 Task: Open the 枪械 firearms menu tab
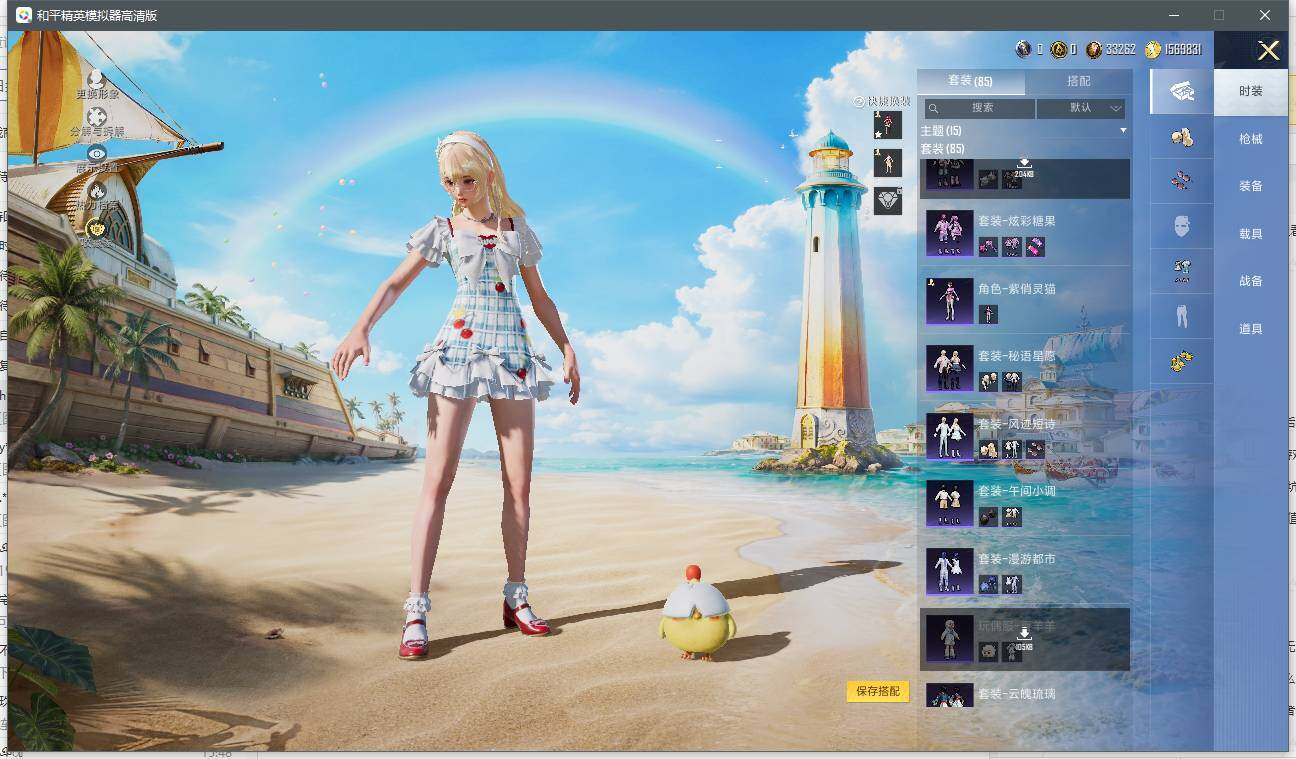pos(1251,139)
